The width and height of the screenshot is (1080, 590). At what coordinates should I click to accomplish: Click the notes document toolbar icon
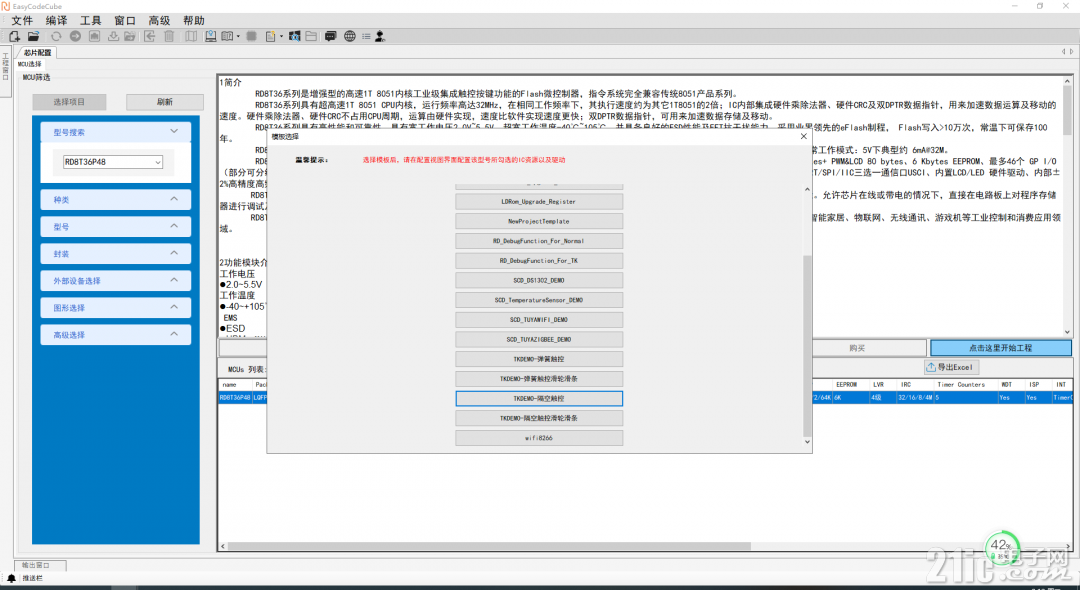click(x=271, y=36)
